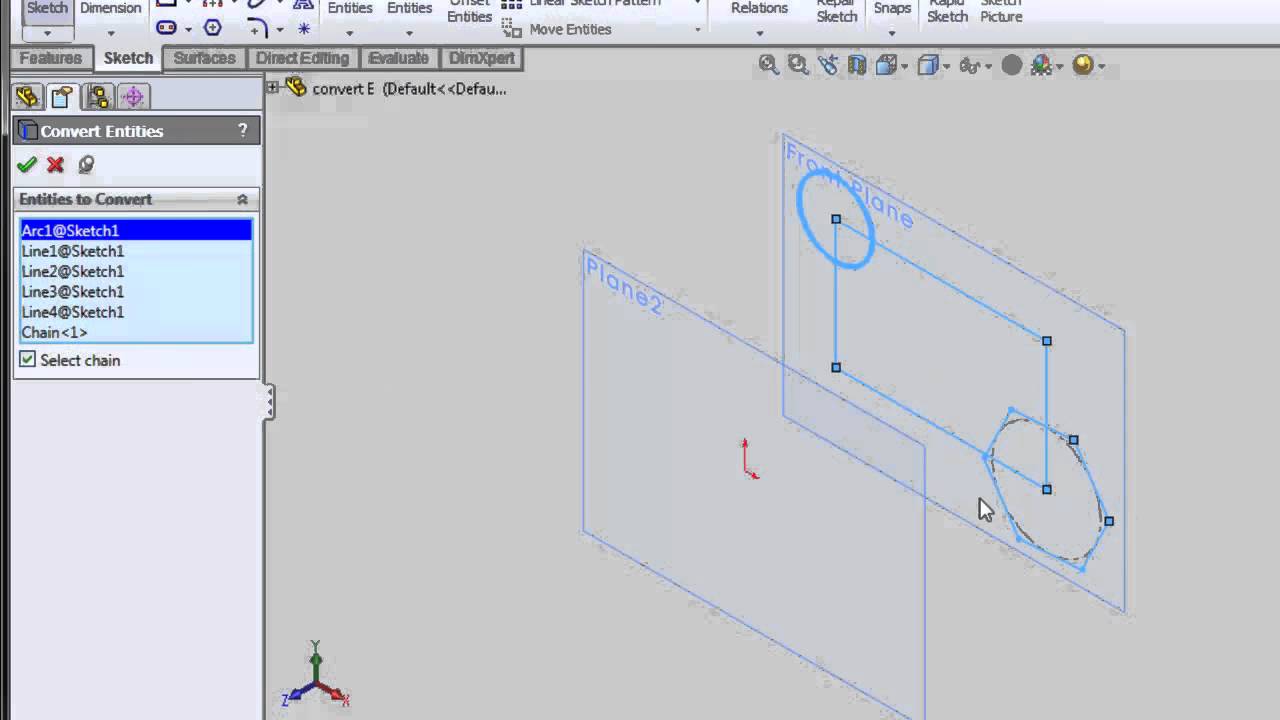
Task: Open the FeatureManager design tree tab
Action: (27, 96)
